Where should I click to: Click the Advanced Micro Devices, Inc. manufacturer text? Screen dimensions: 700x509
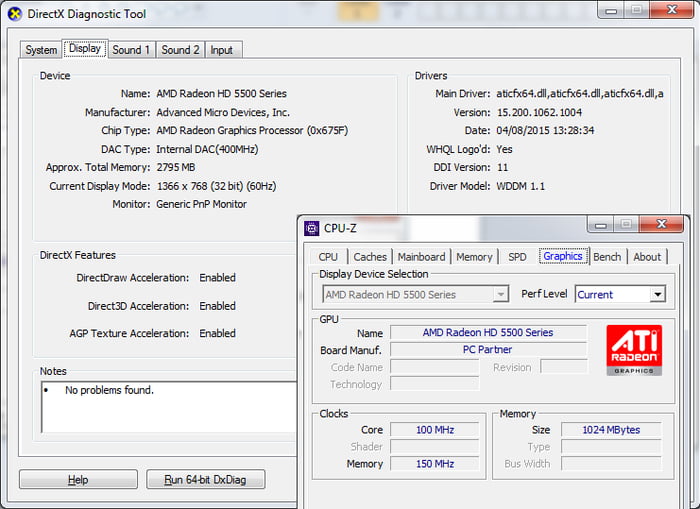click(x=223, y=113)
